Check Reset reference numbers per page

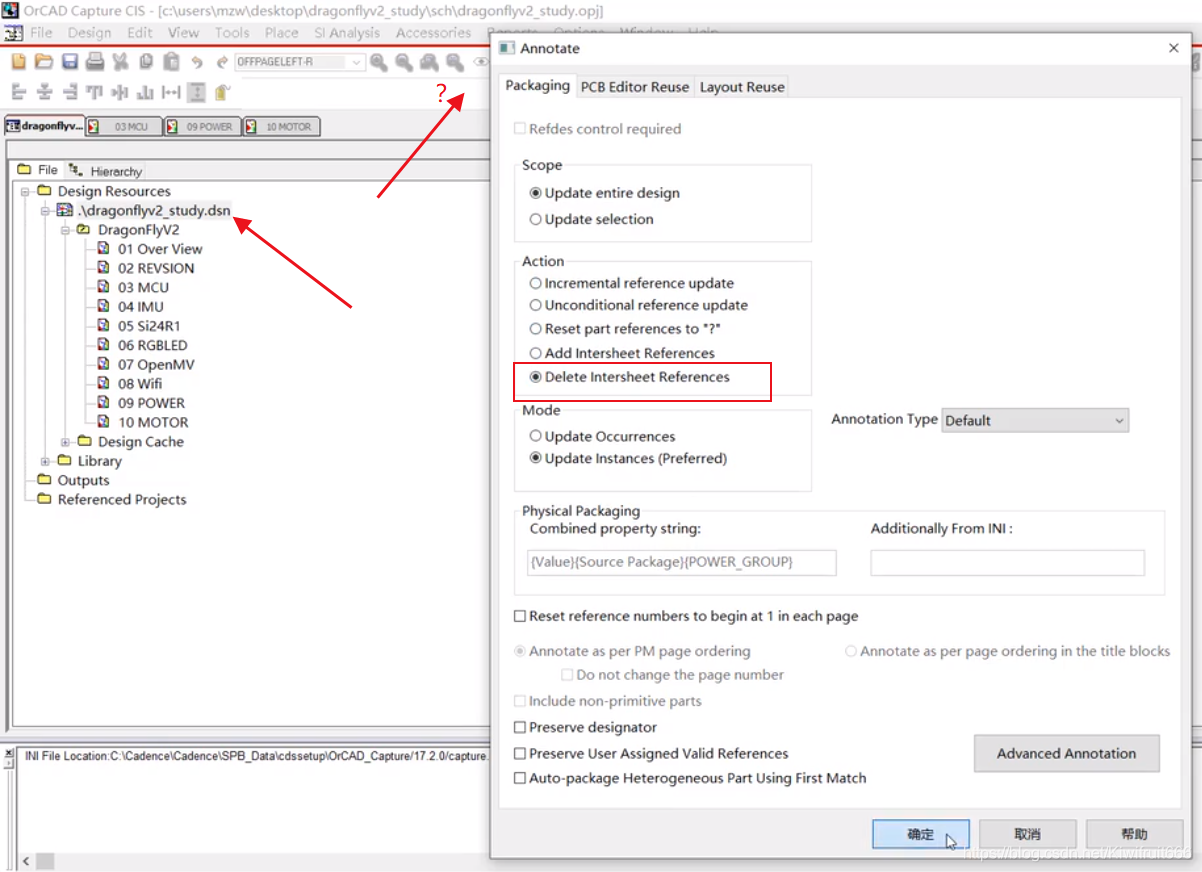pyautogui.click(x=520, y=616)
